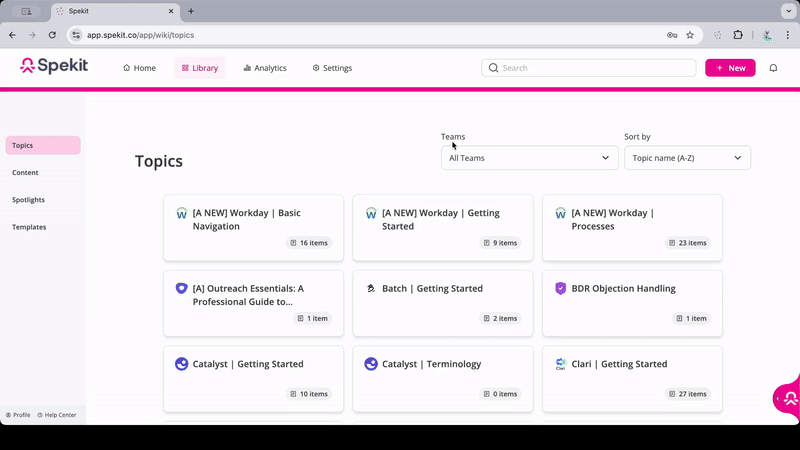Click inside the Search field
800x450 pixels.
coord(589,68)
